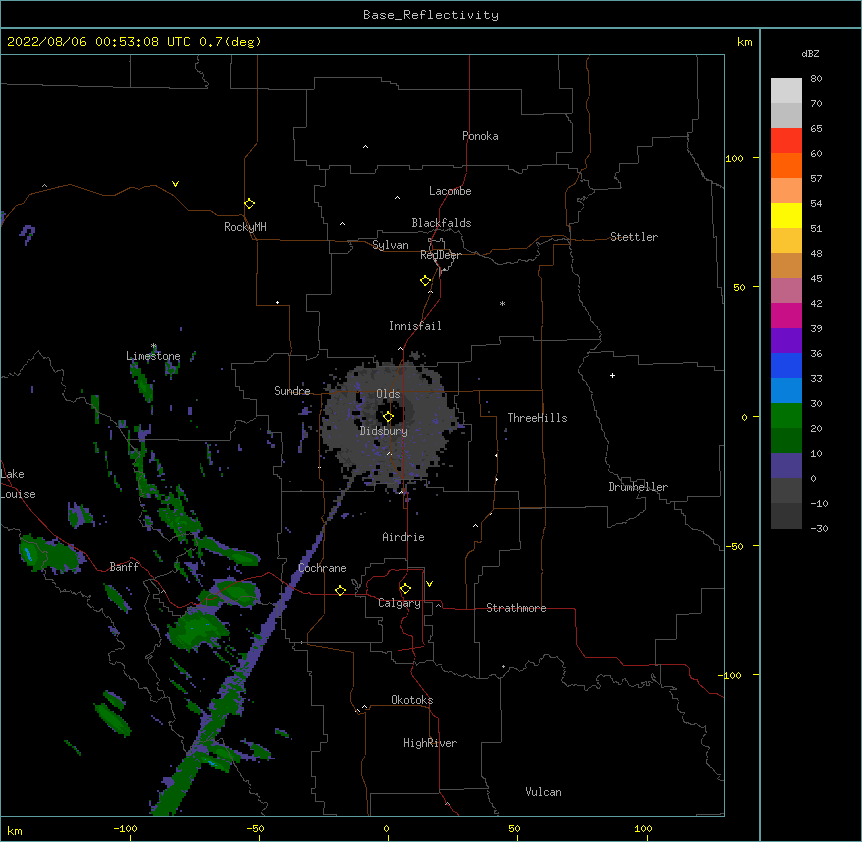The width and height of the screenshot is (862, 842).
Task: Click the 100 tick on the right axis
Action: click(734, 158)
